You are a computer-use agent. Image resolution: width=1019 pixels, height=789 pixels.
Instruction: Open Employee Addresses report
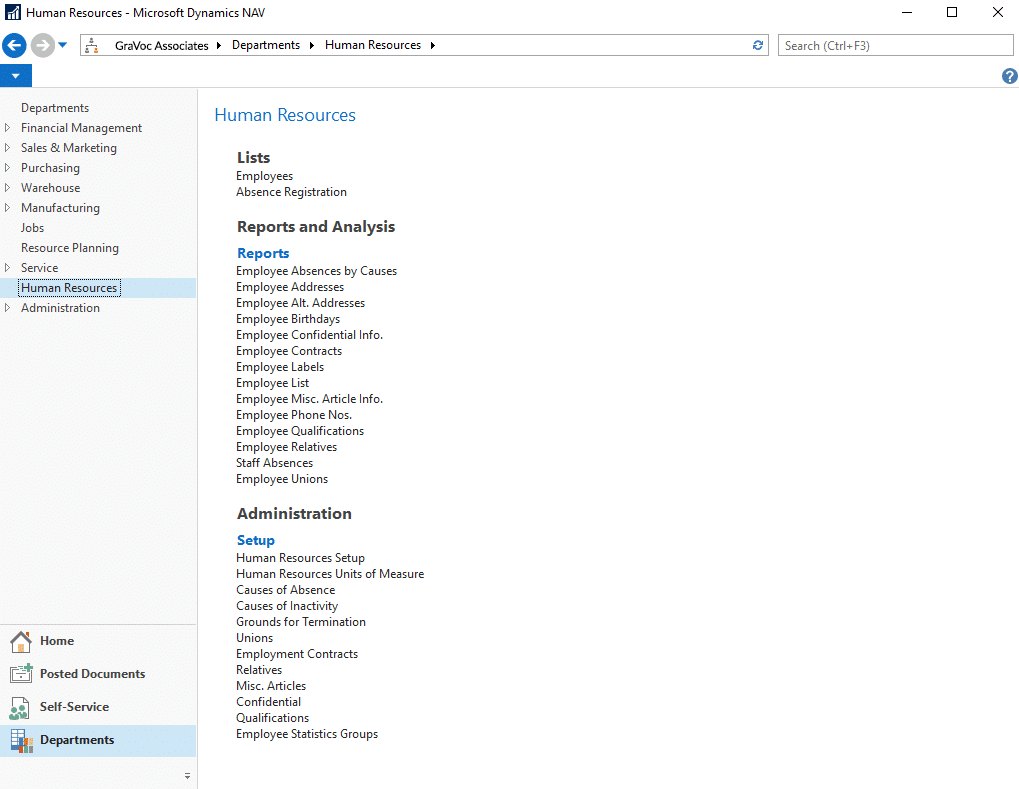point(290,287)
